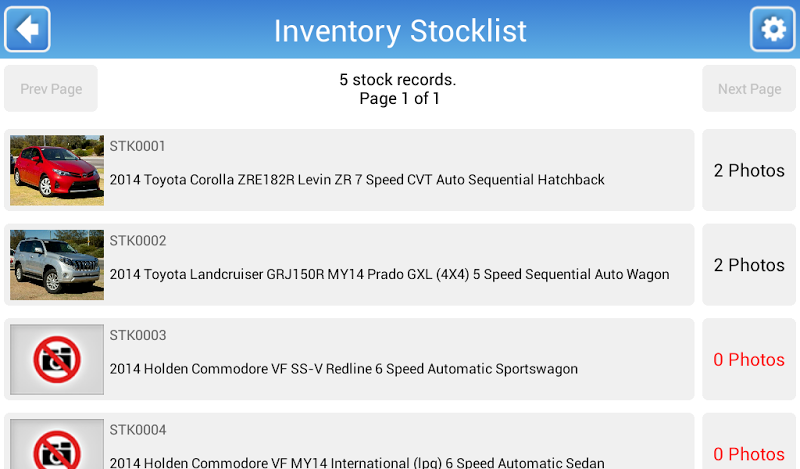Tap the back arrow icon
The width and height of the screenshot is (800, 469).
[27, 29]
